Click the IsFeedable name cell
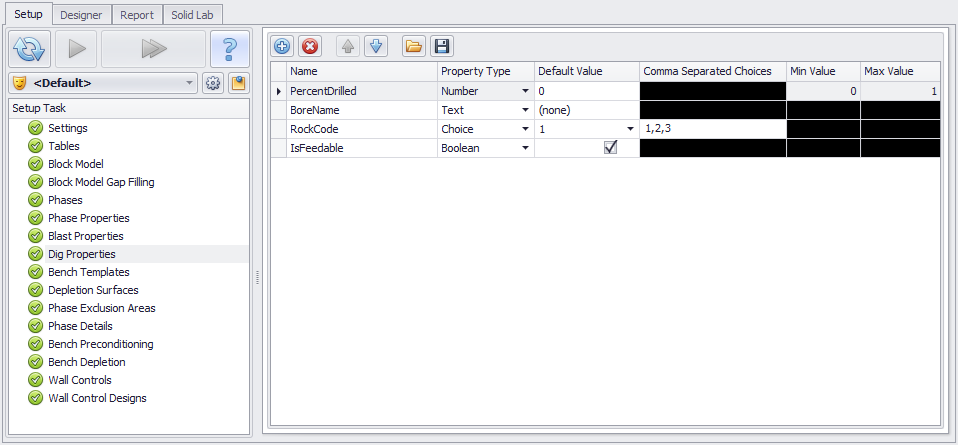The image size is (959, 445). (362, 148)
